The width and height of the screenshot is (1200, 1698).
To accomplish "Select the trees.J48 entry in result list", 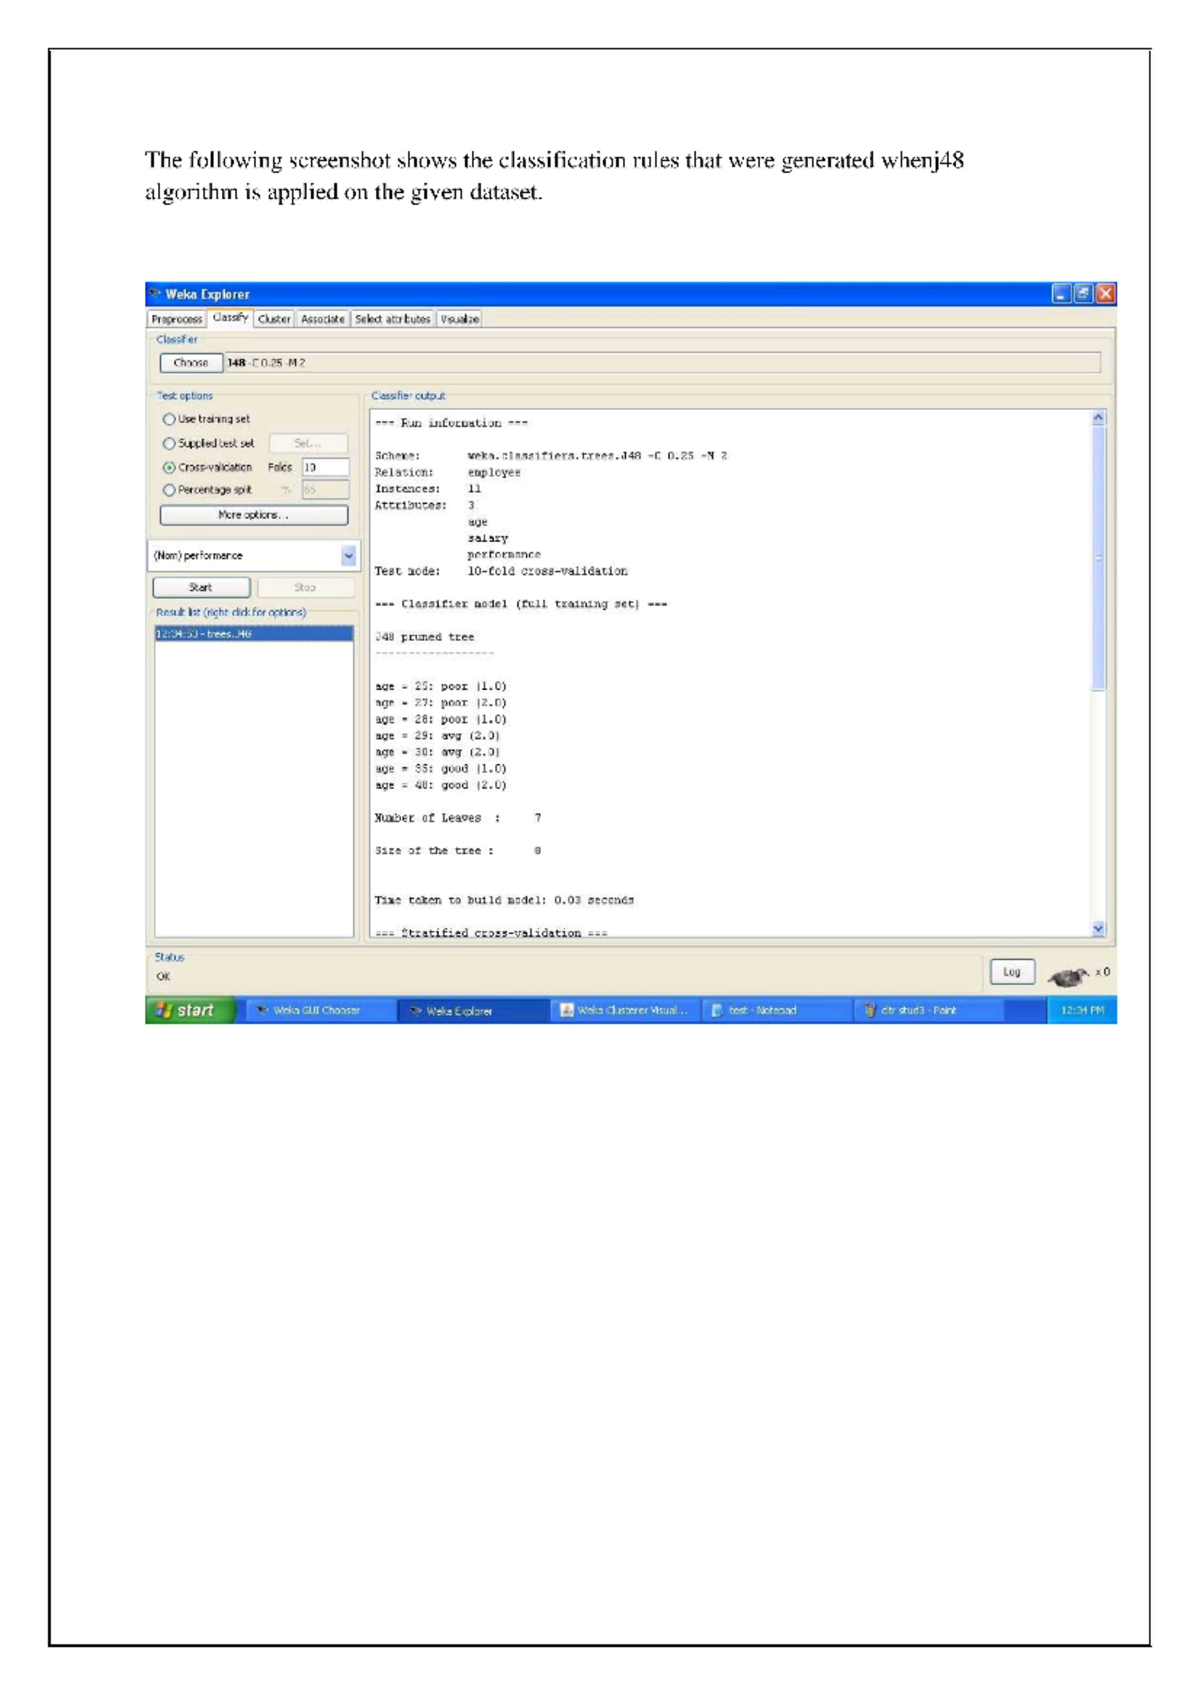I will 254,634.
